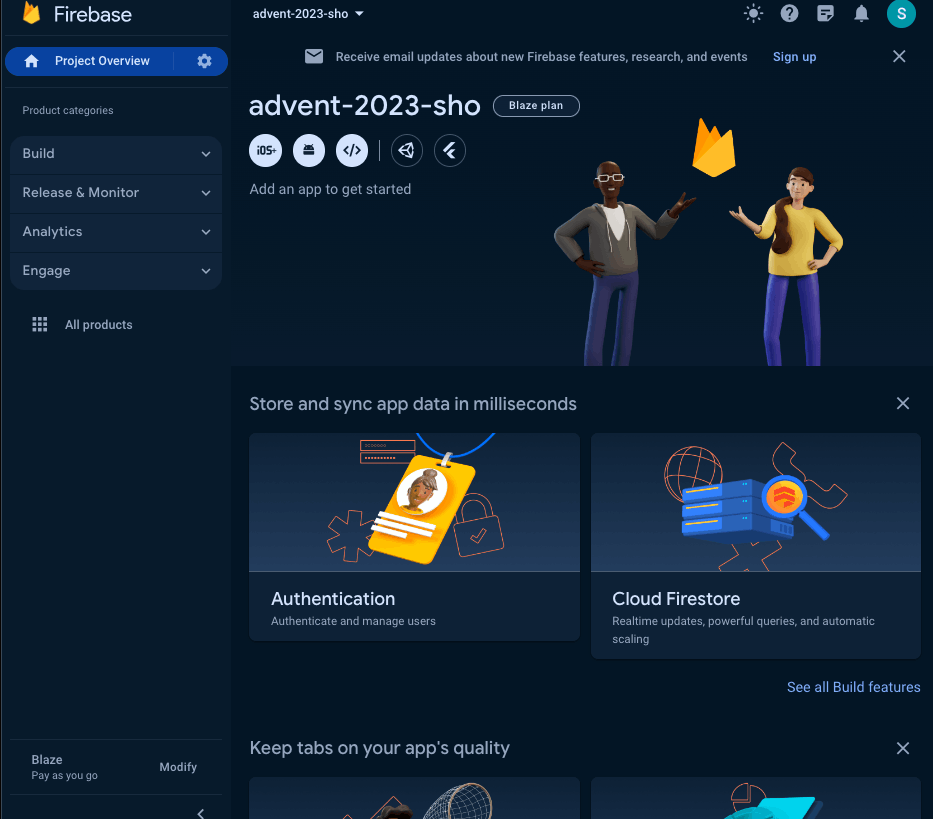This screenshot has width=933, height=819.
Task: Add a Web app
Action: pyautogui.click(x=352, y=151)
